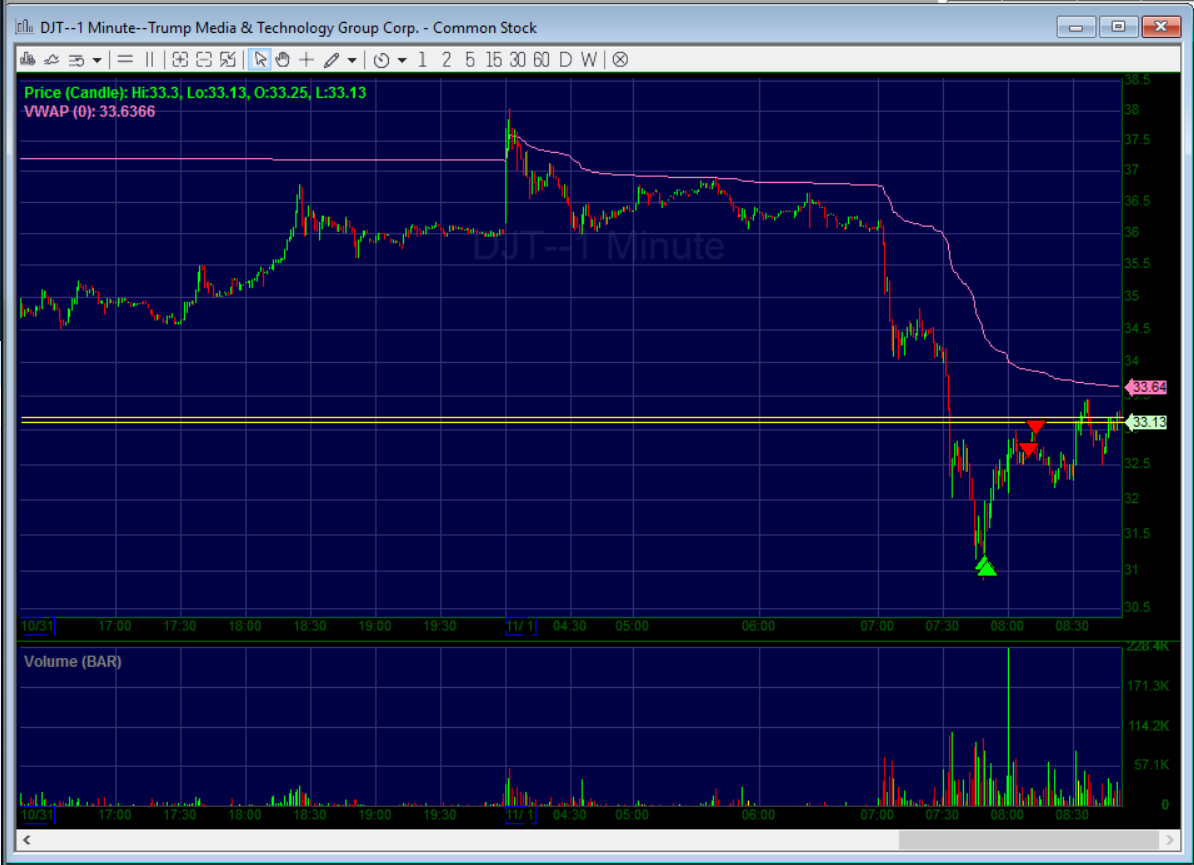The image size is (1194, 865).
Task: Switch chart to Weekly interval
Action: pyautogui.click(x=589, y=59)
